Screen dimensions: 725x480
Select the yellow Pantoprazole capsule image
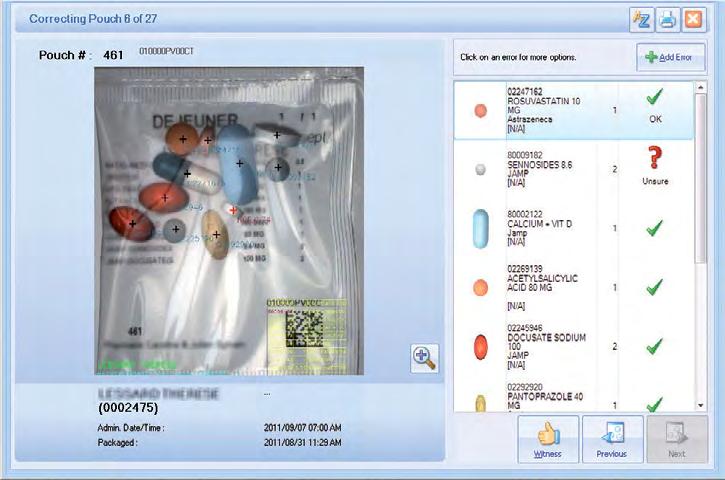click(x=481, y=403)
